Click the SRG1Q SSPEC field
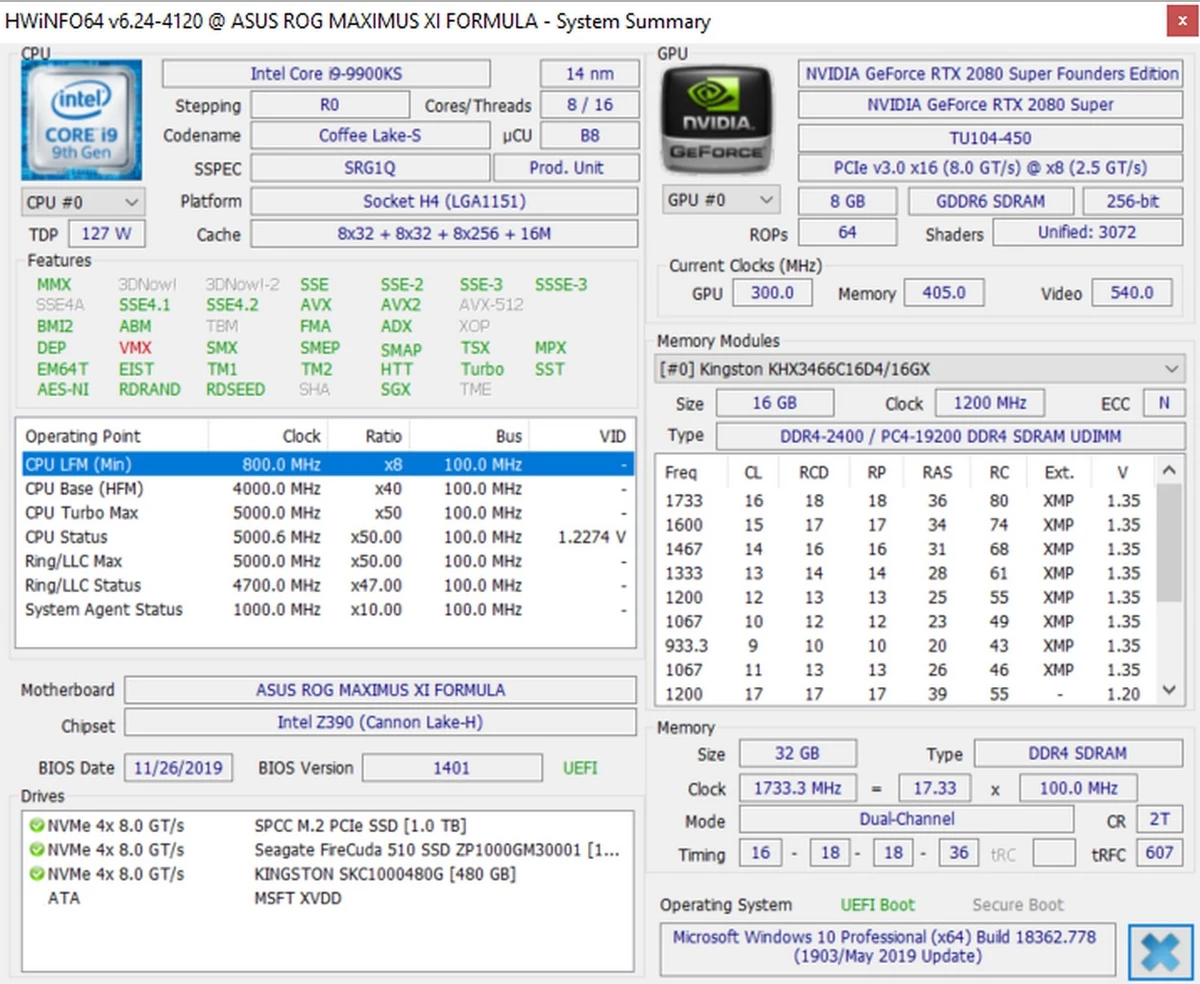 click(370, 168)
